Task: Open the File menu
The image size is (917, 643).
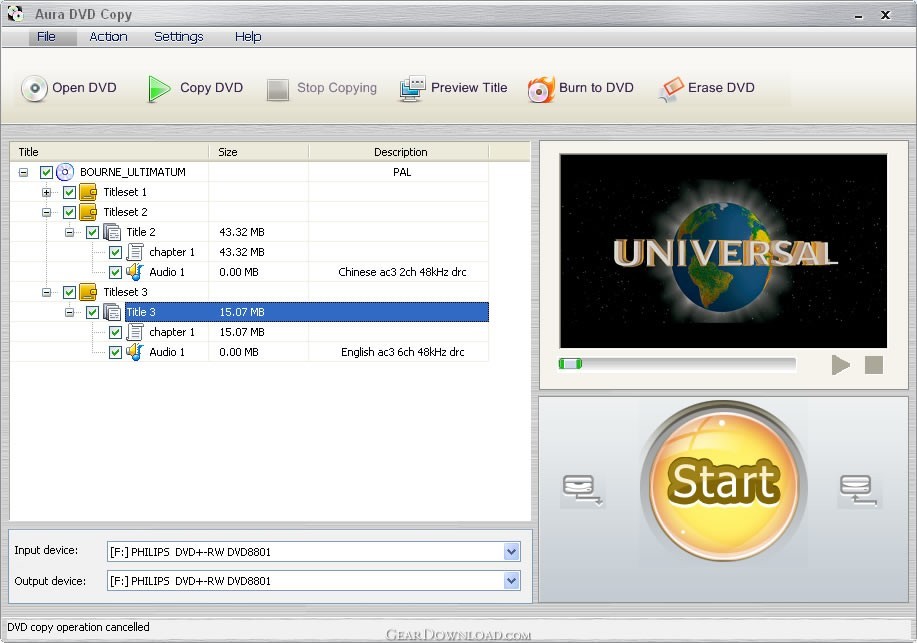Action: tap(46, 37)
